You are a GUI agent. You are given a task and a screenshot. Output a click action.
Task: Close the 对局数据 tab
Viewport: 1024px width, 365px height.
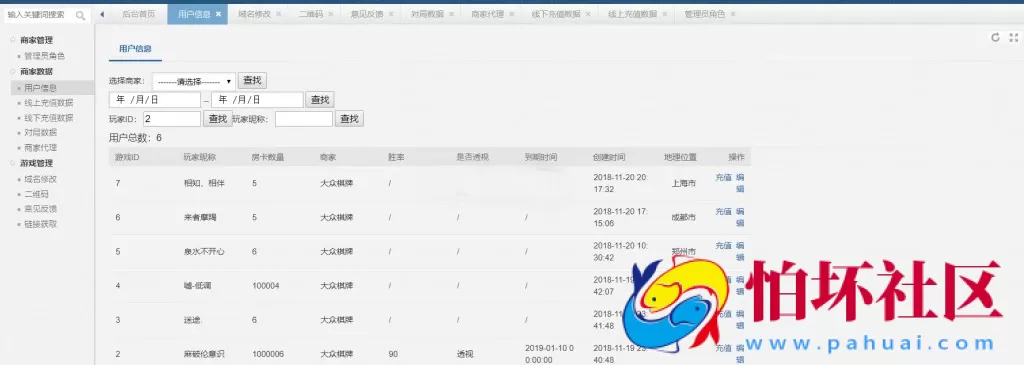pos(451,14)
